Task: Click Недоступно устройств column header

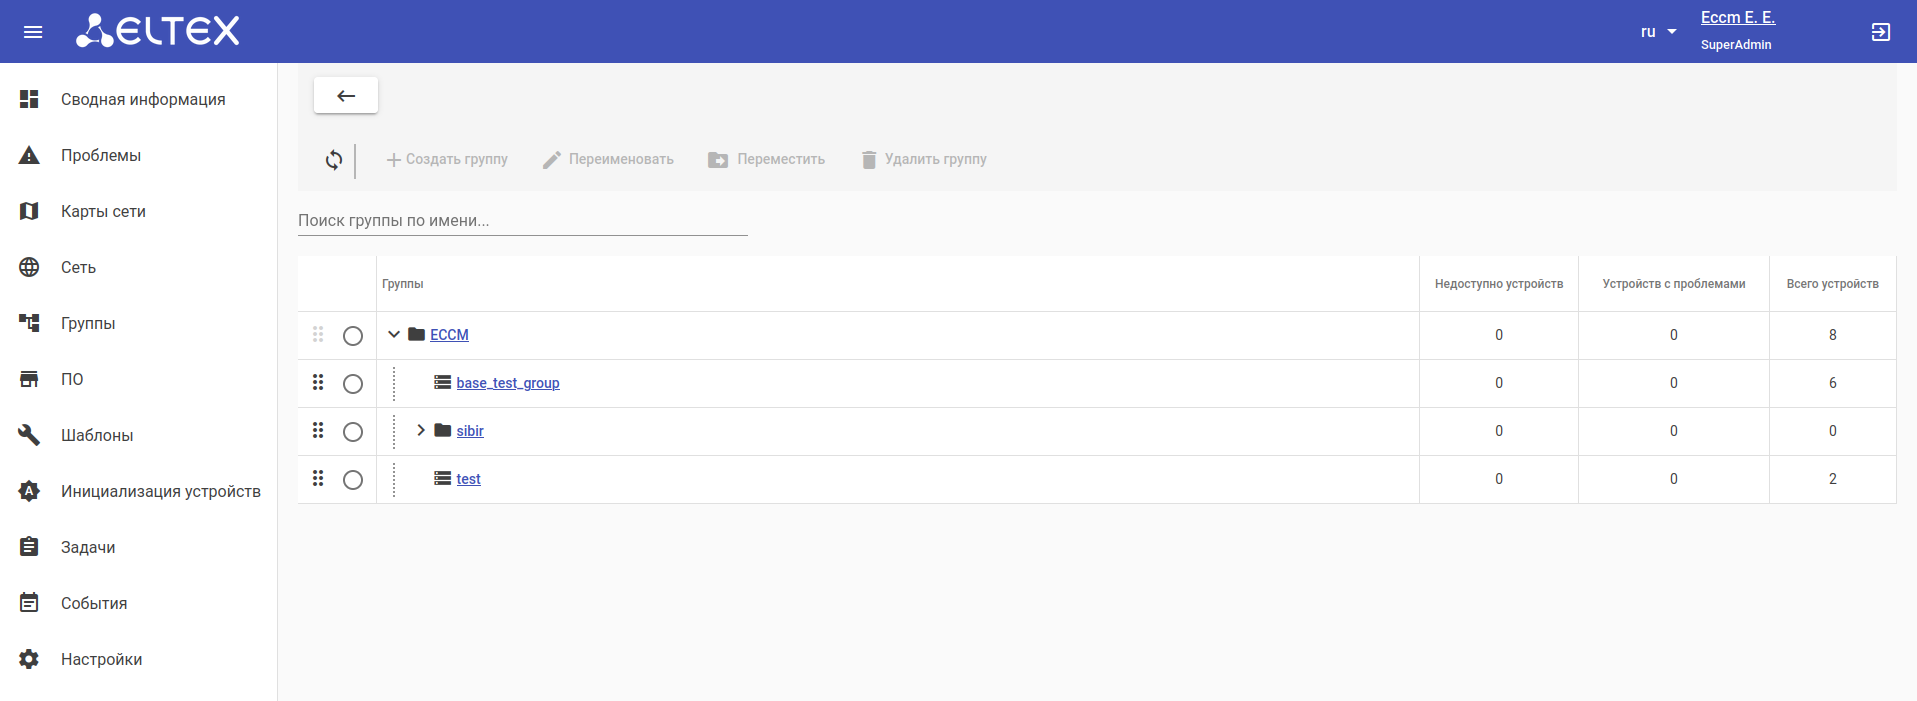Action: [1499, 284]
